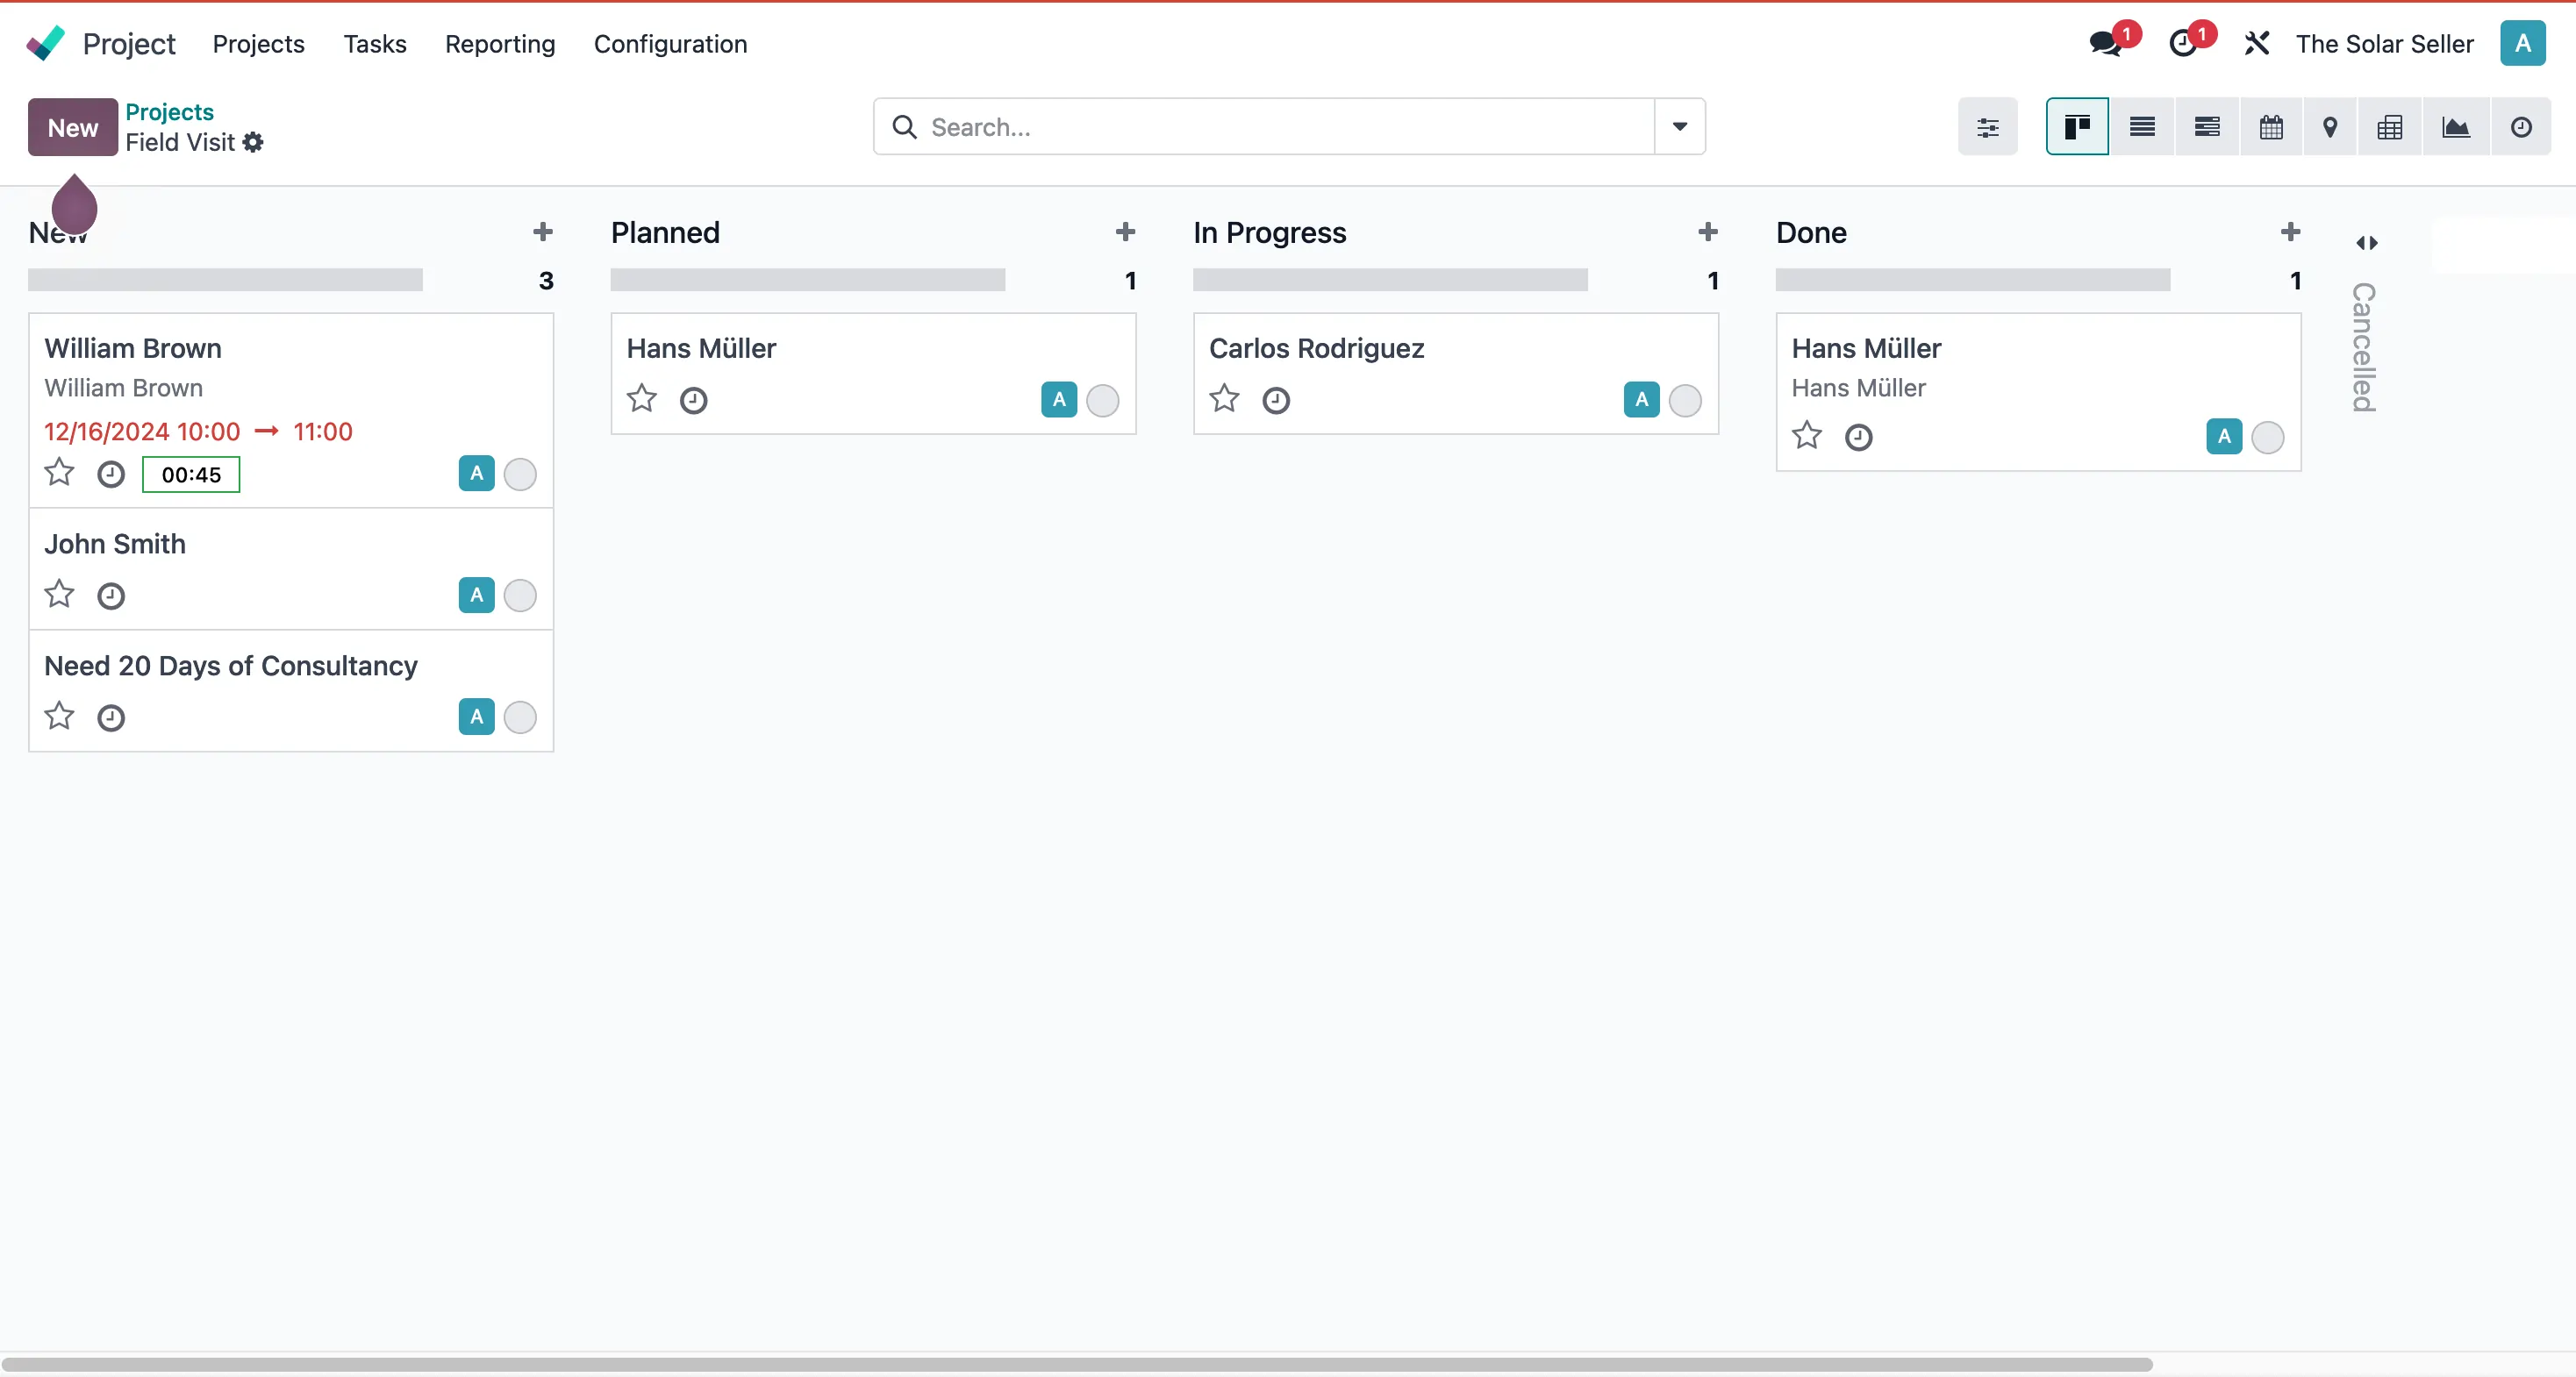The height and width of the screenshot is (1377, 2576).
Task: Toggle the filter panel sliders icon
Action: click(x=1987, y=127)
